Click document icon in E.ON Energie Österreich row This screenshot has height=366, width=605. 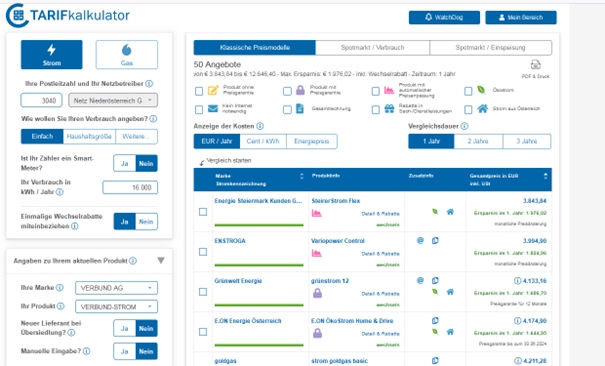coord(435,320)
